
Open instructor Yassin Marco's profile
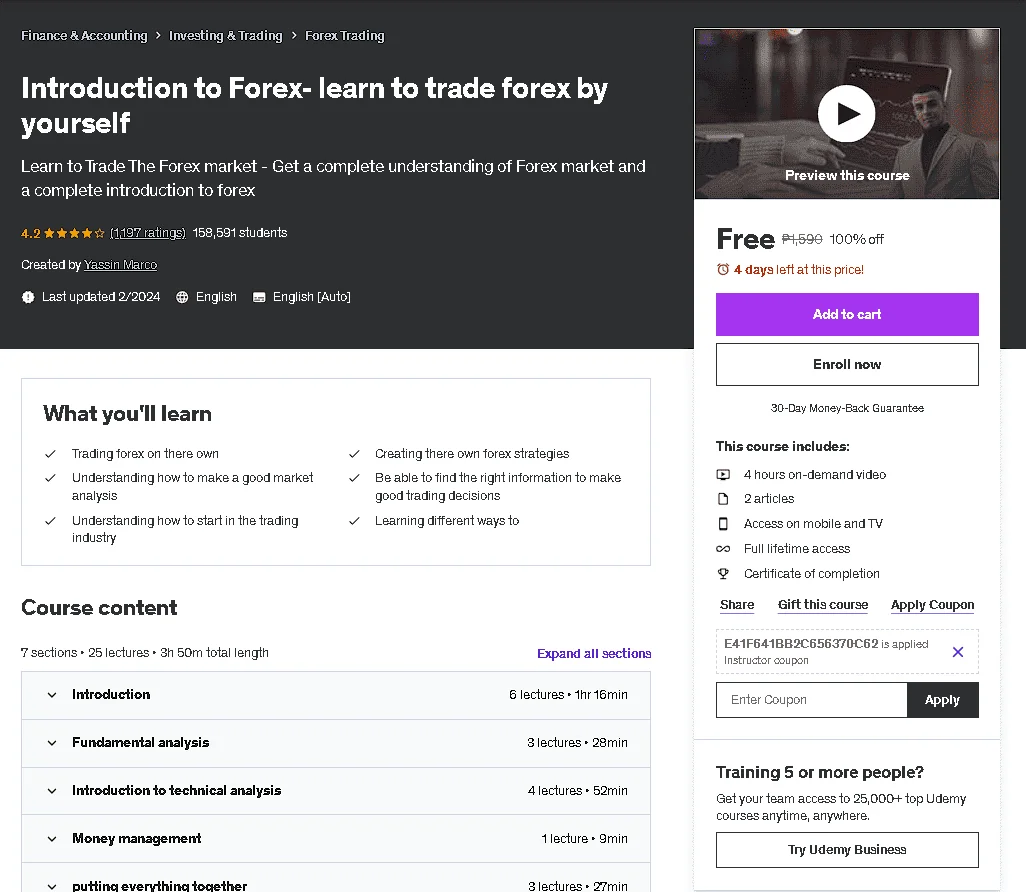click(x=120, y=264)
